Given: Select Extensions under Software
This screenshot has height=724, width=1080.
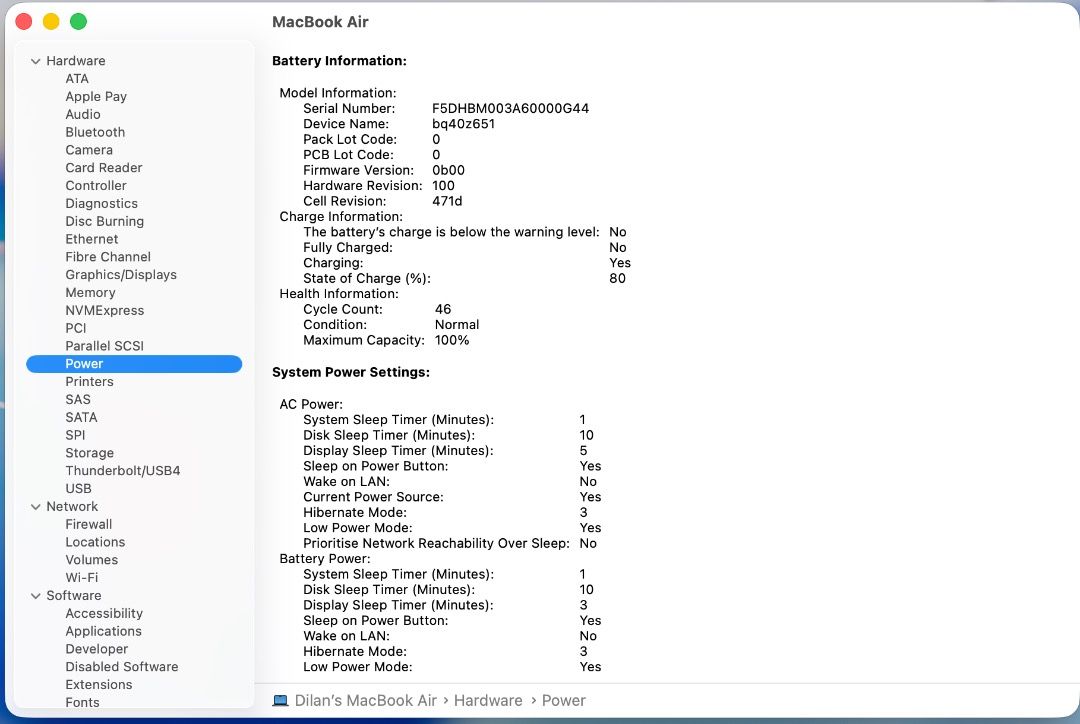Looking at the screenshot, I should 98,685.
